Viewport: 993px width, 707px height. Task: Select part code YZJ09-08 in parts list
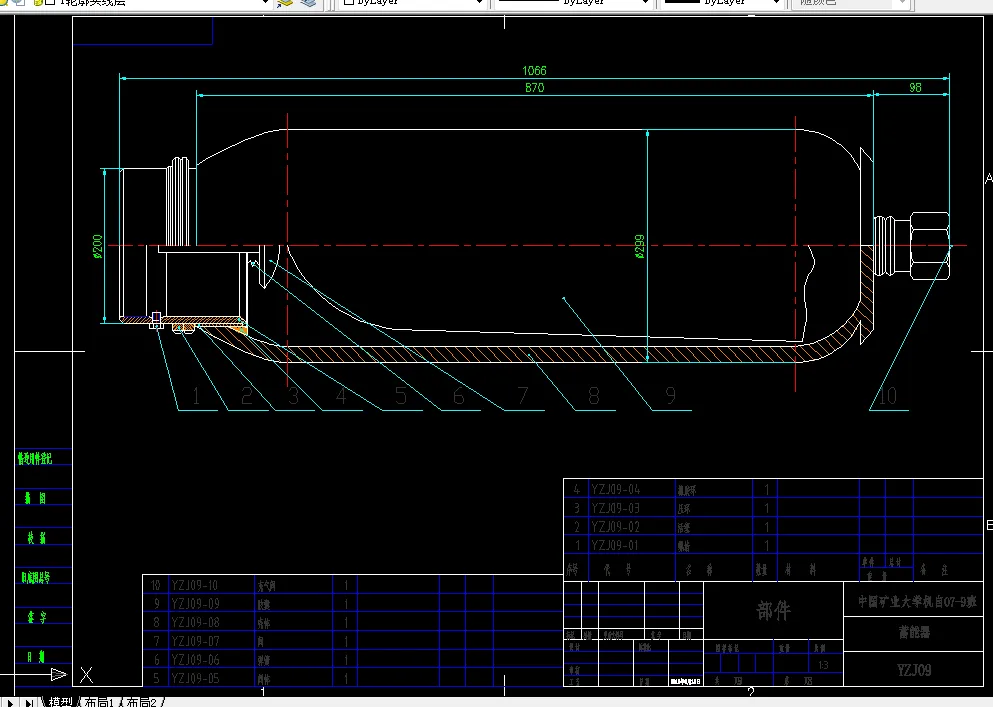(195, 622)
